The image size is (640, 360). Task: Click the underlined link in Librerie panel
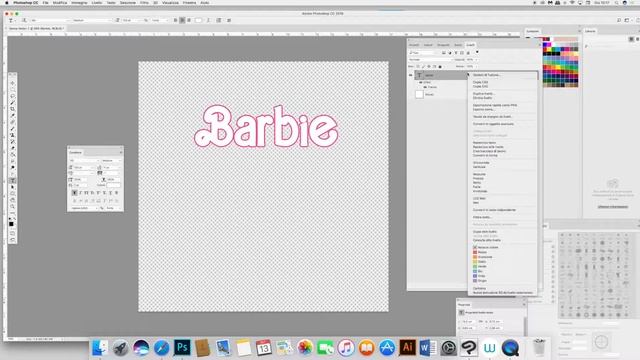click(x=613, y=207)
